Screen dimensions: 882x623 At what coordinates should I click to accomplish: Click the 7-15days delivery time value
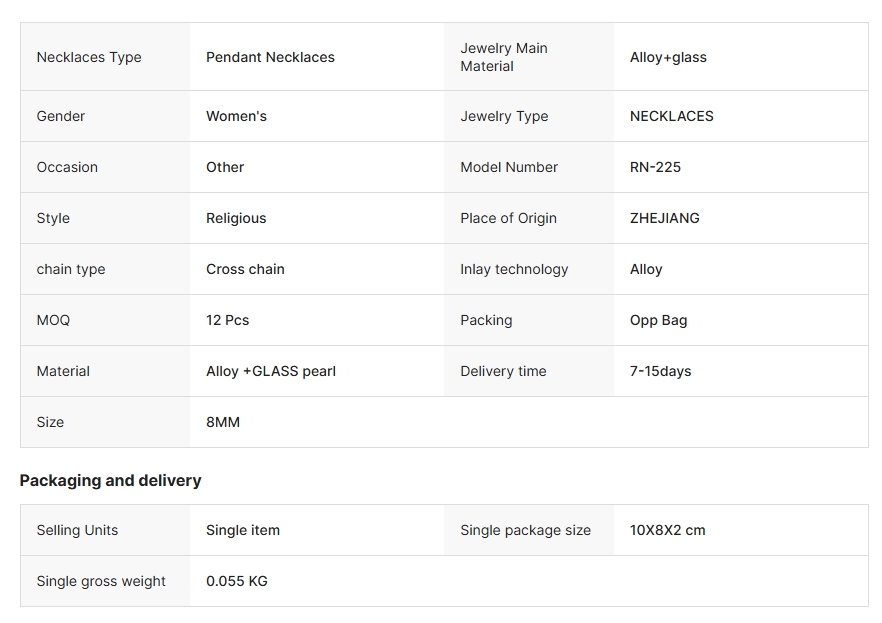point(660,372)
